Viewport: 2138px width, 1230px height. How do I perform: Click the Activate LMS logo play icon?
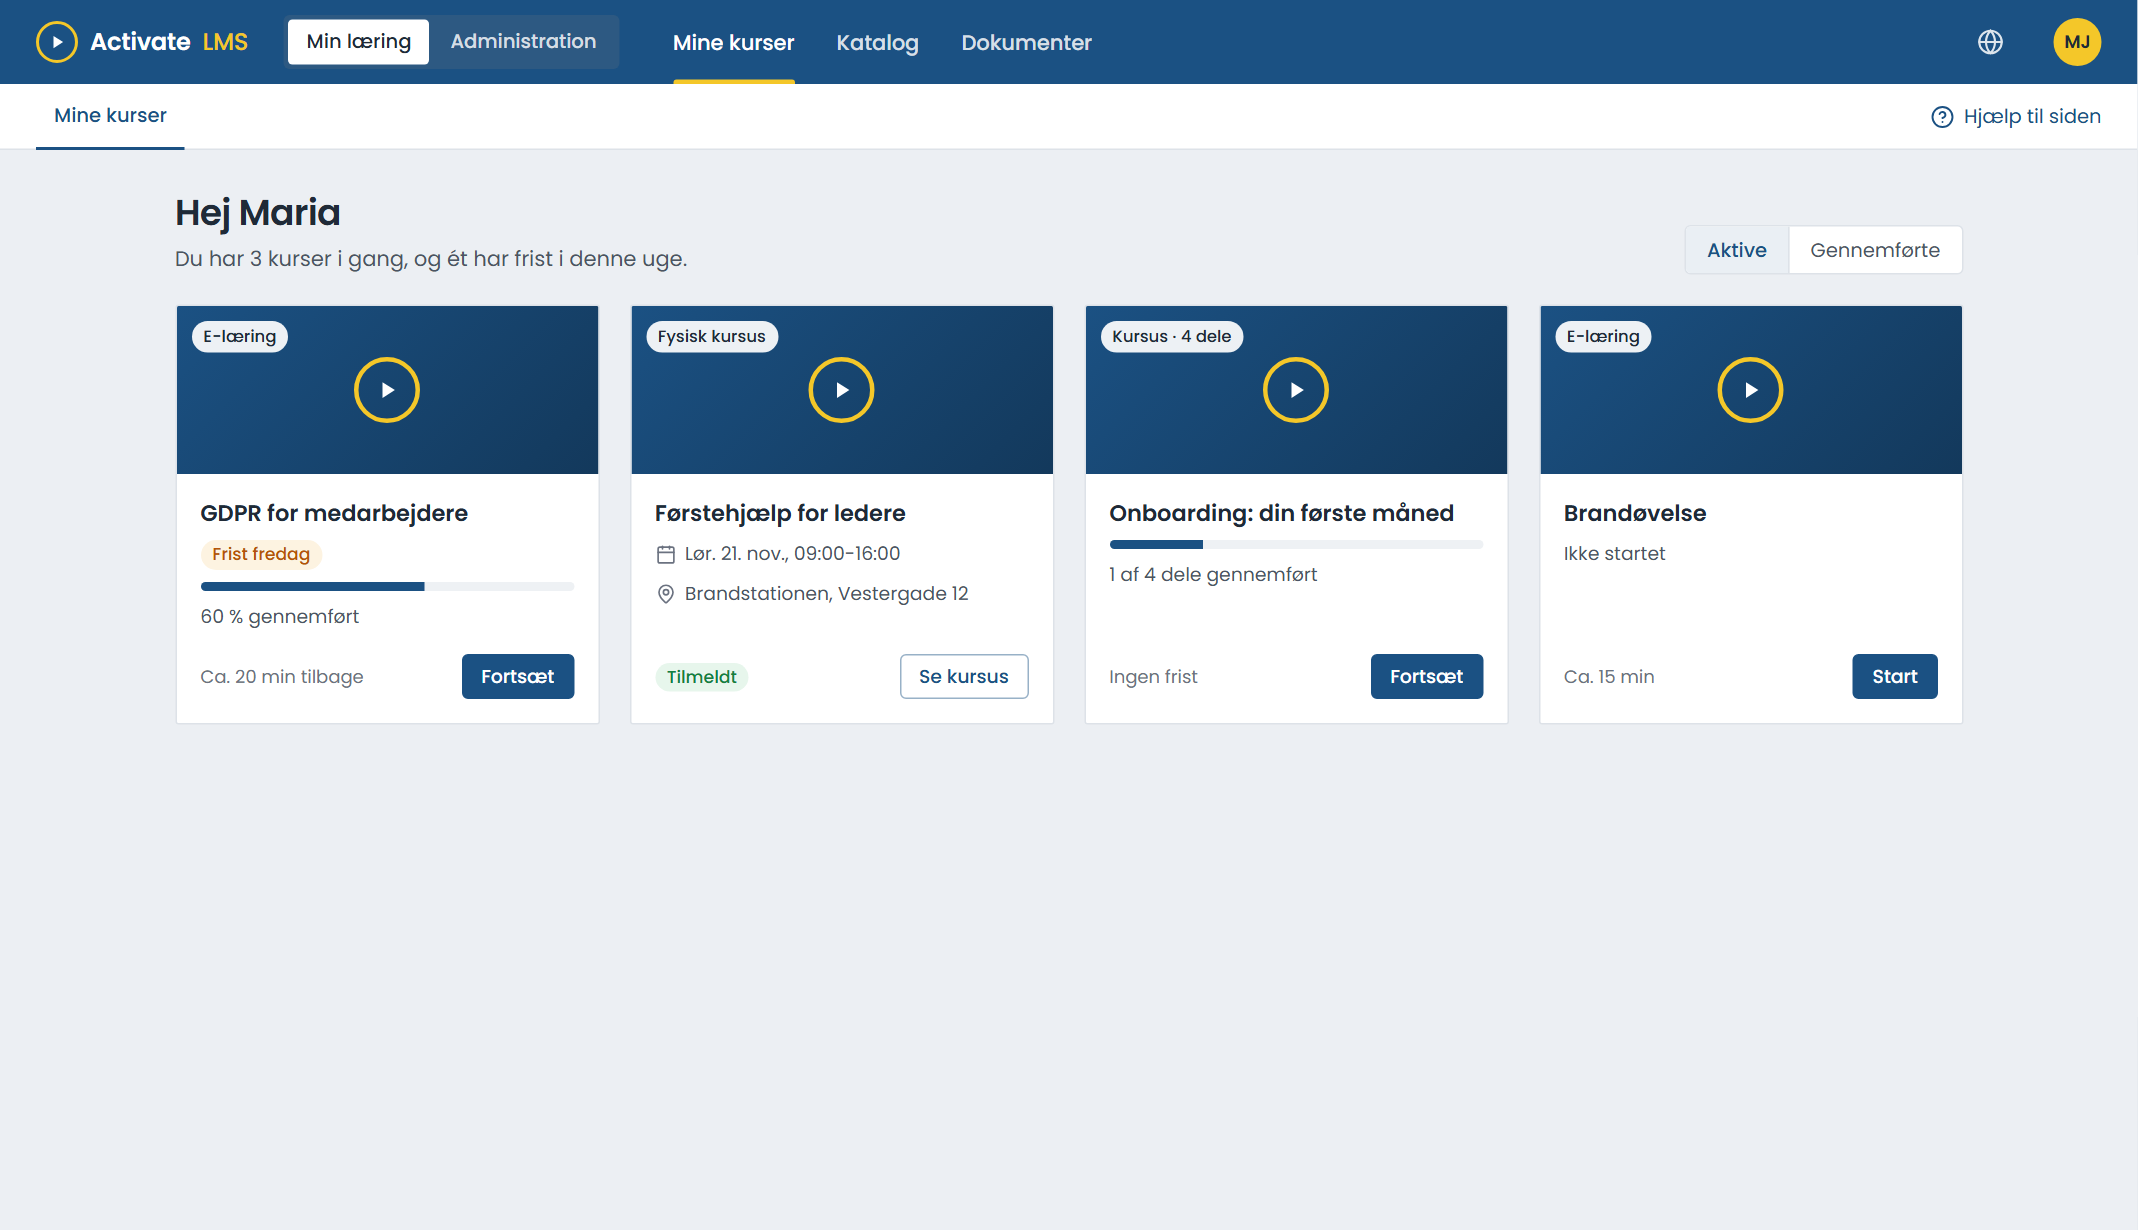point(57,42)
